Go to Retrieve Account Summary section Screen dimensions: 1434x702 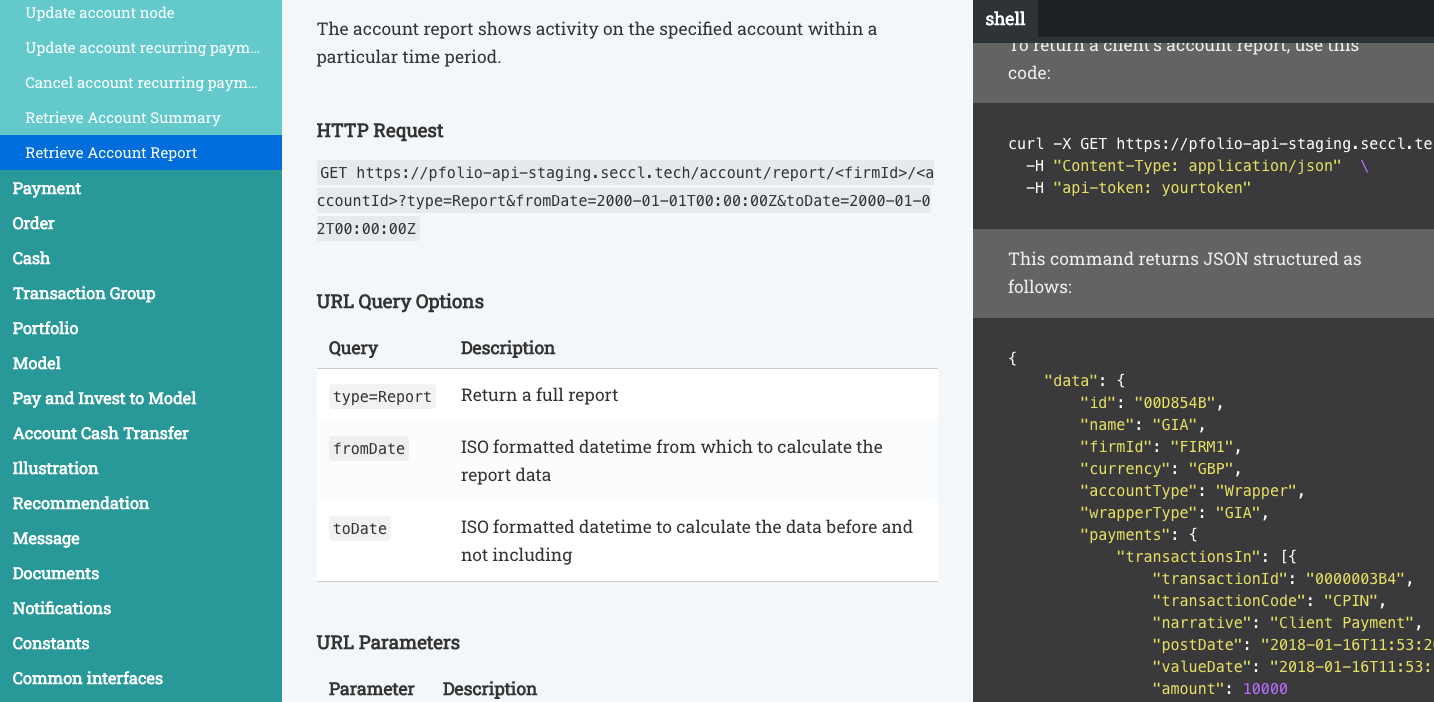click(x=122, y=118)
